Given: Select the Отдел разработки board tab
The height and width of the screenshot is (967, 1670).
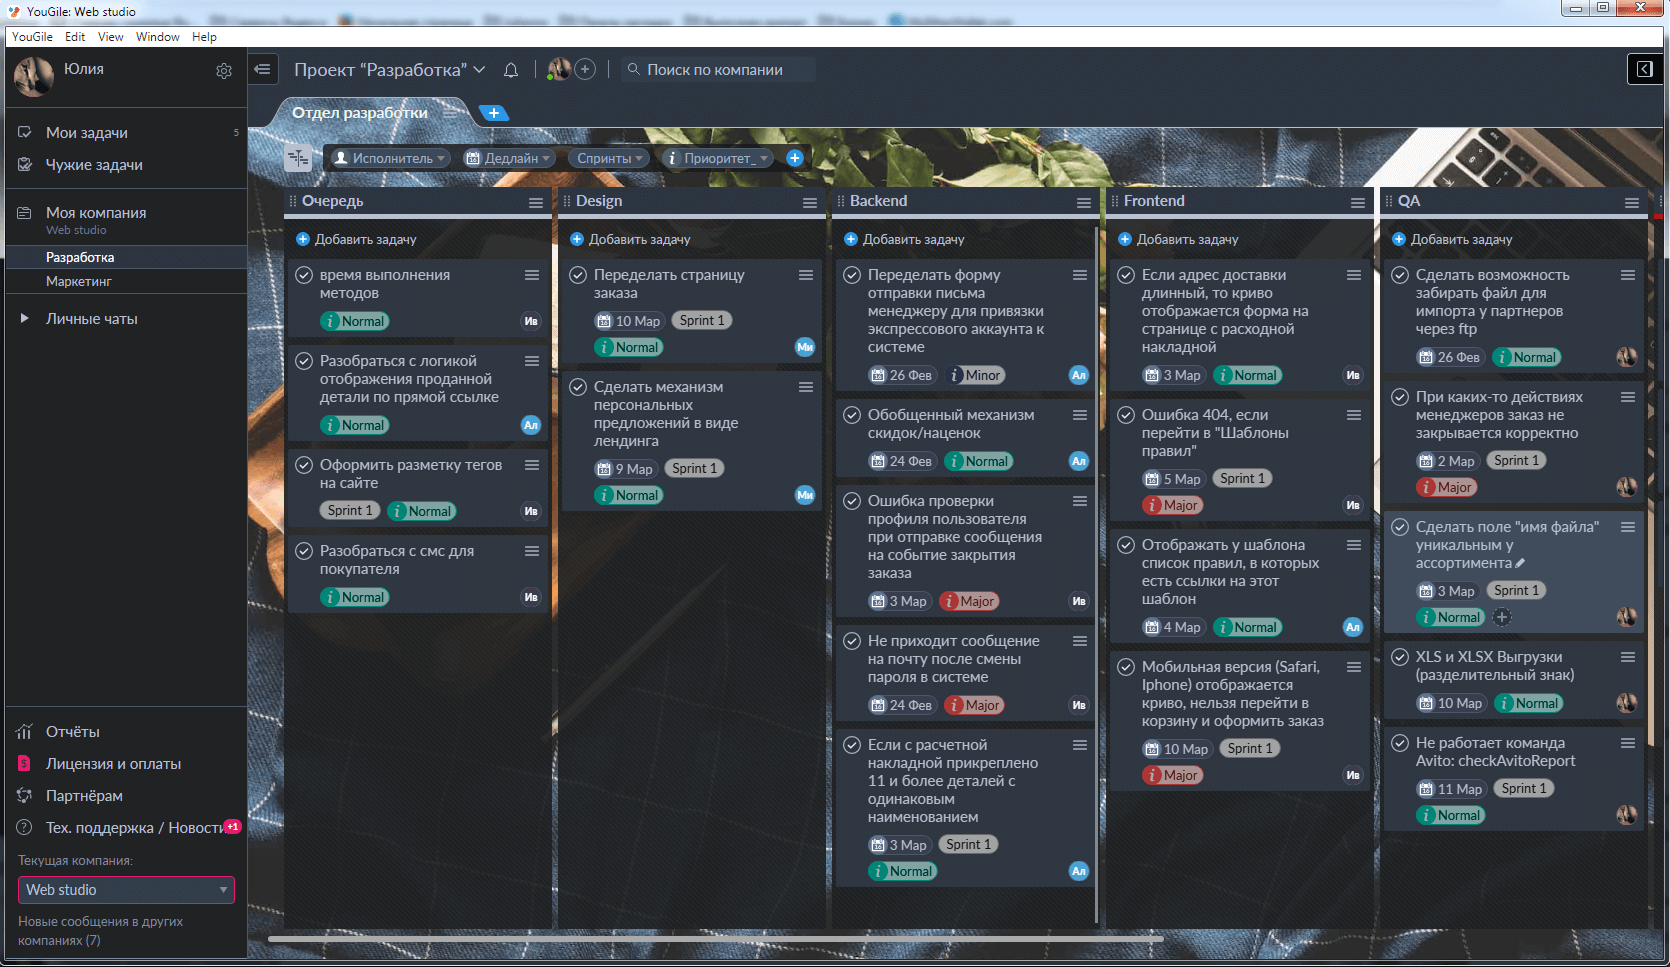Looking at the screenshot, I should (x=360, y=113).
